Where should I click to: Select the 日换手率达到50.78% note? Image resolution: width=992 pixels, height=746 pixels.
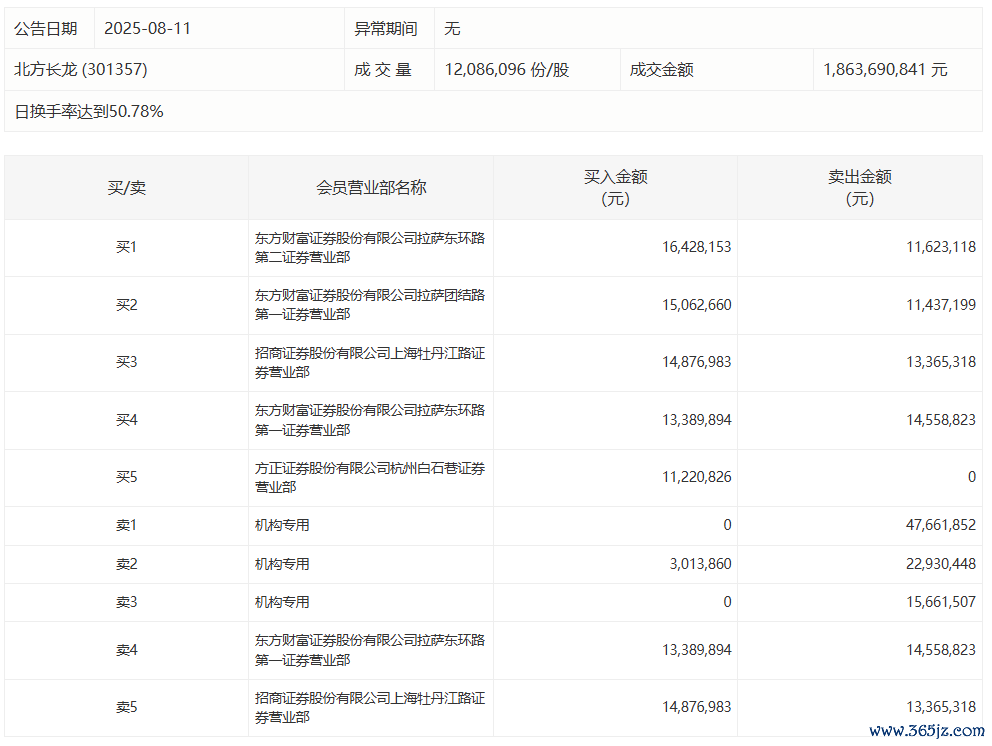point(89,111)
